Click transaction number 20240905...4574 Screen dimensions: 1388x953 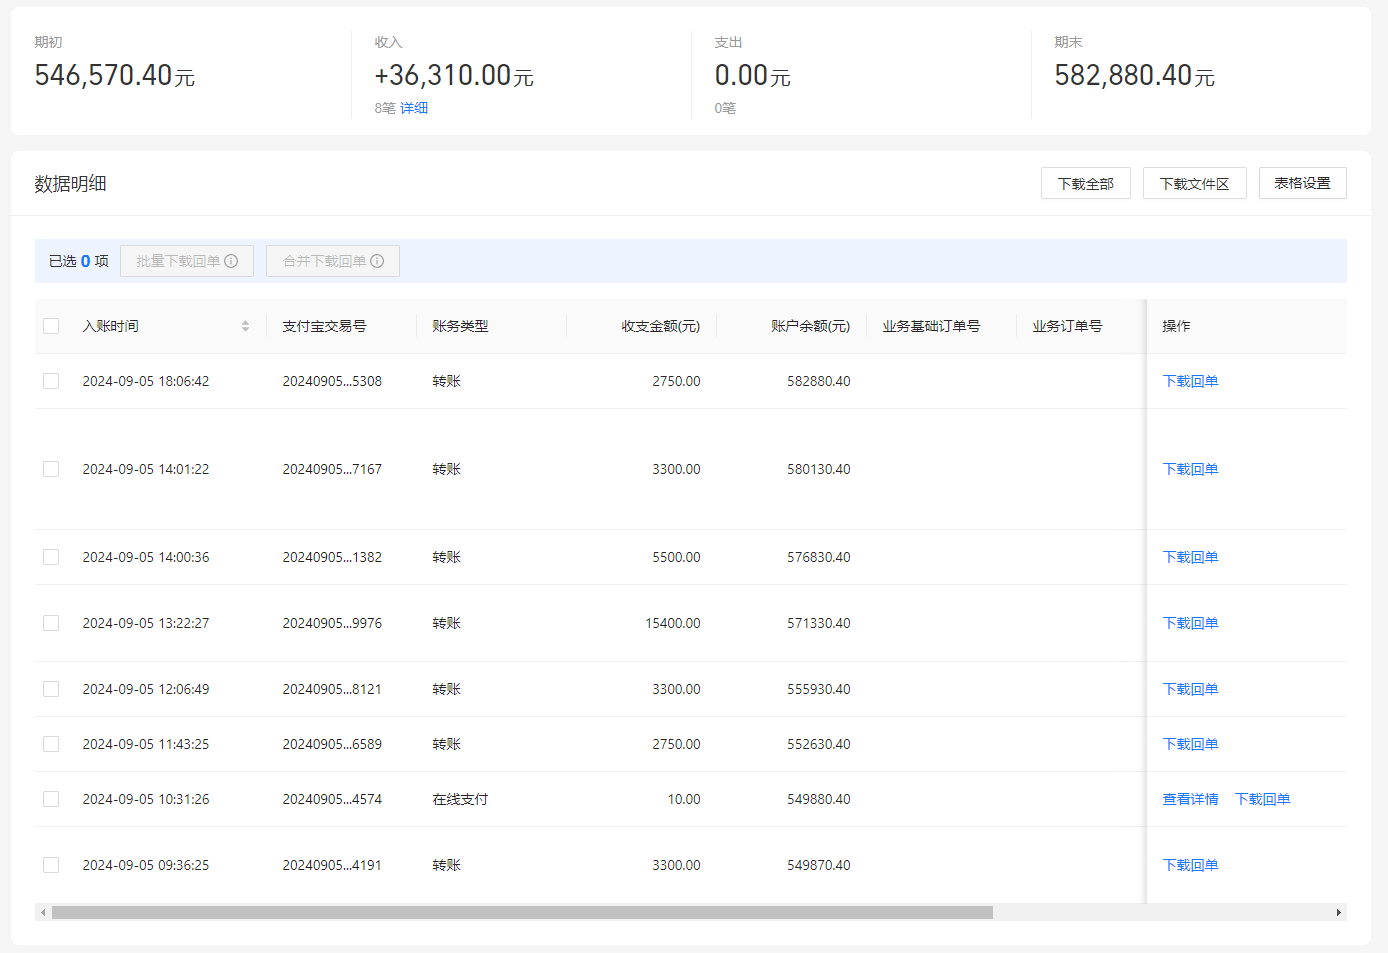(x=332, y=799)
